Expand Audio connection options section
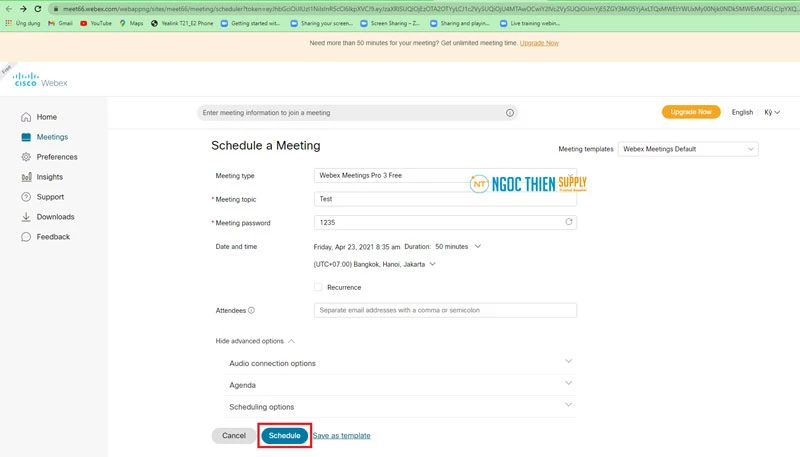Viewport: 800px width, 457px height. [x=401, y=363]
